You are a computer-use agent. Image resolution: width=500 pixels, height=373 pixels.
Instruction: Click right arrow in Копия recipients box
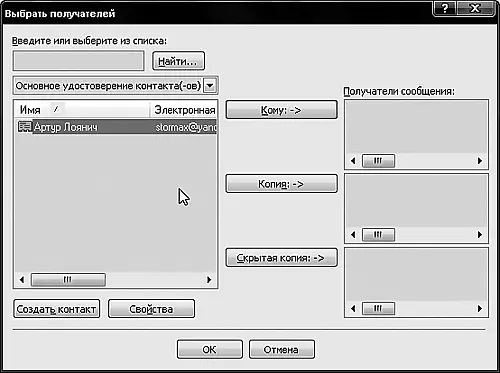480,235
